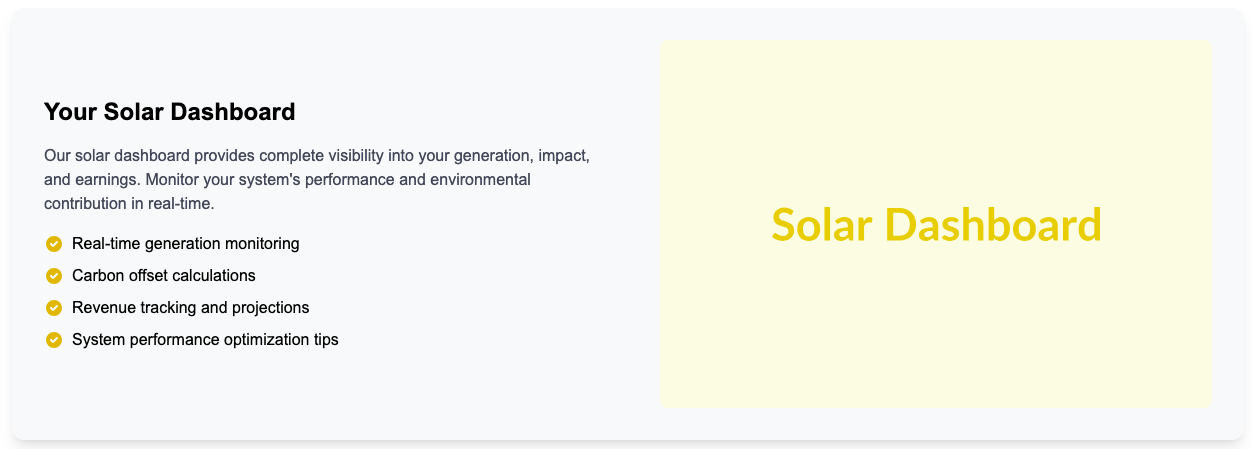Select the Real-time generation monitoring list item text
Screen dimensions: 1252x449
185,244
